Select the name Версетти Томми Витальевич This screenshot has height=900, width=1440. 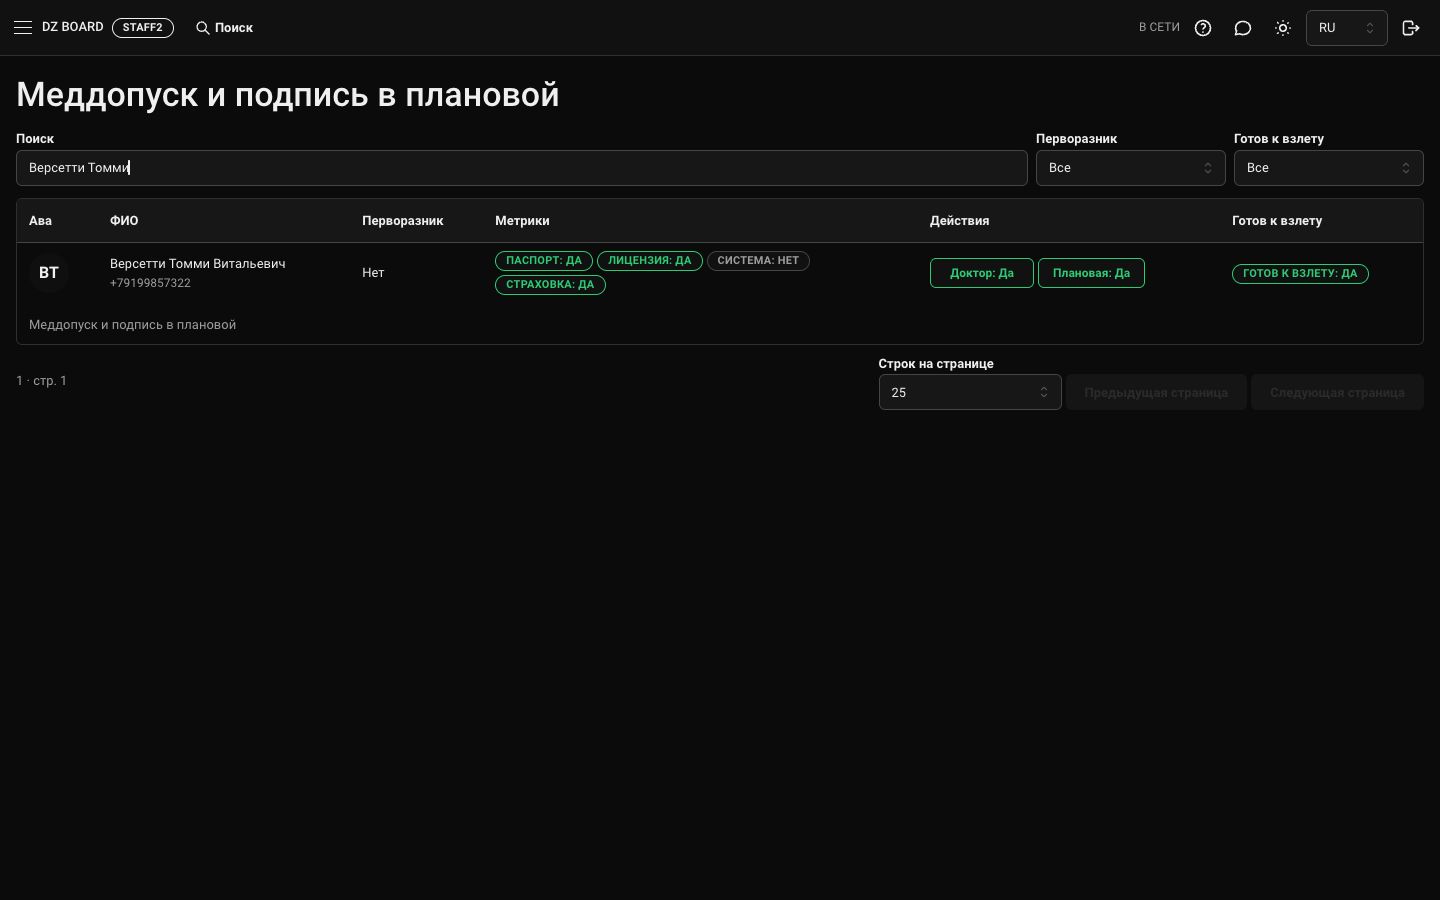(198, 263)
